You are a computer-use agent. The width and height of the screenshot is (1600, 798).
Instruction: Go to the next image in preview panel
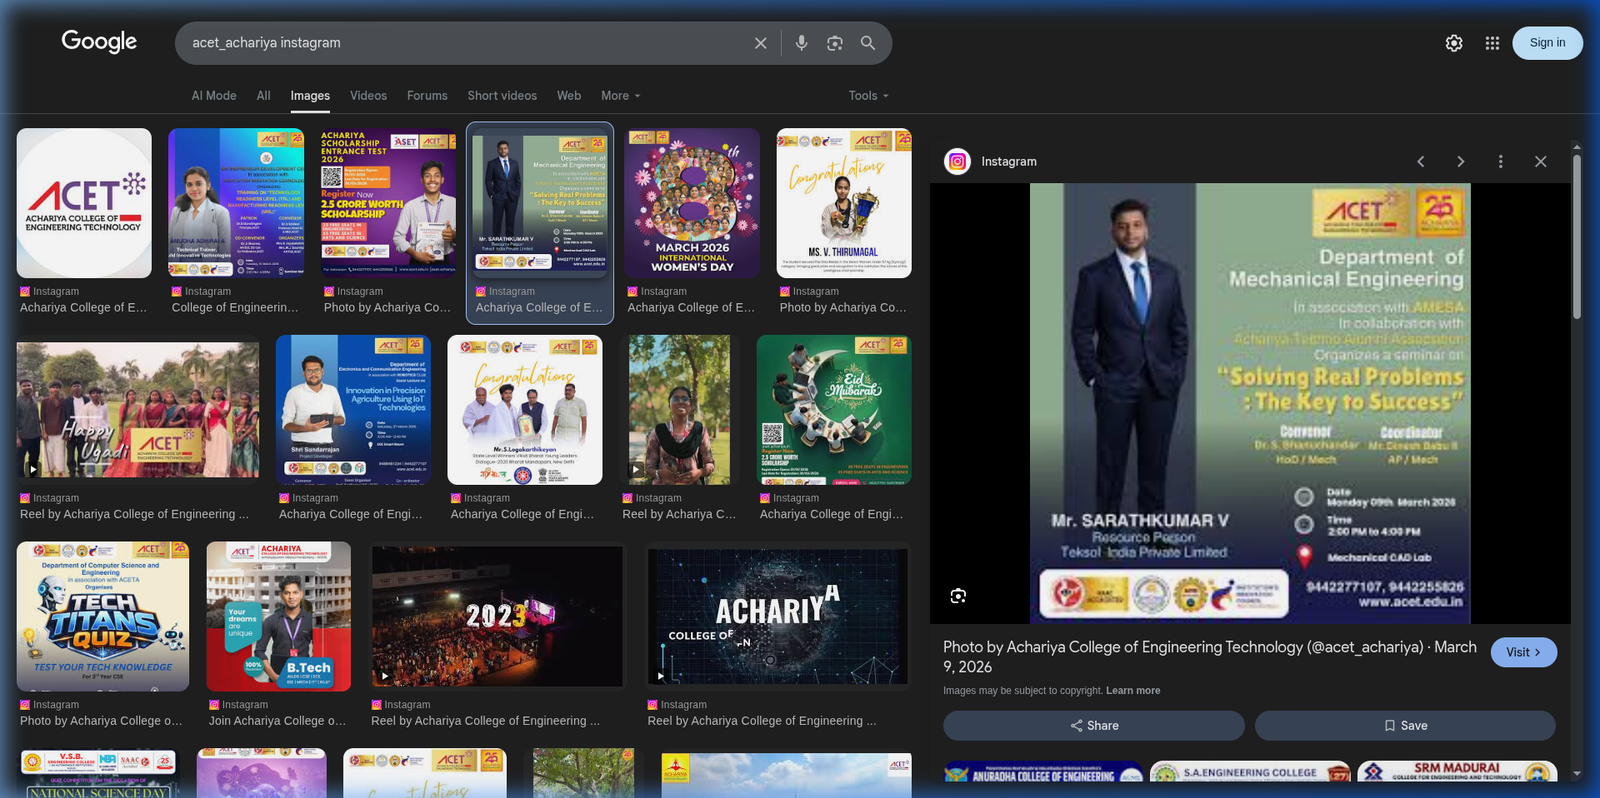(x=1460, y=161)
